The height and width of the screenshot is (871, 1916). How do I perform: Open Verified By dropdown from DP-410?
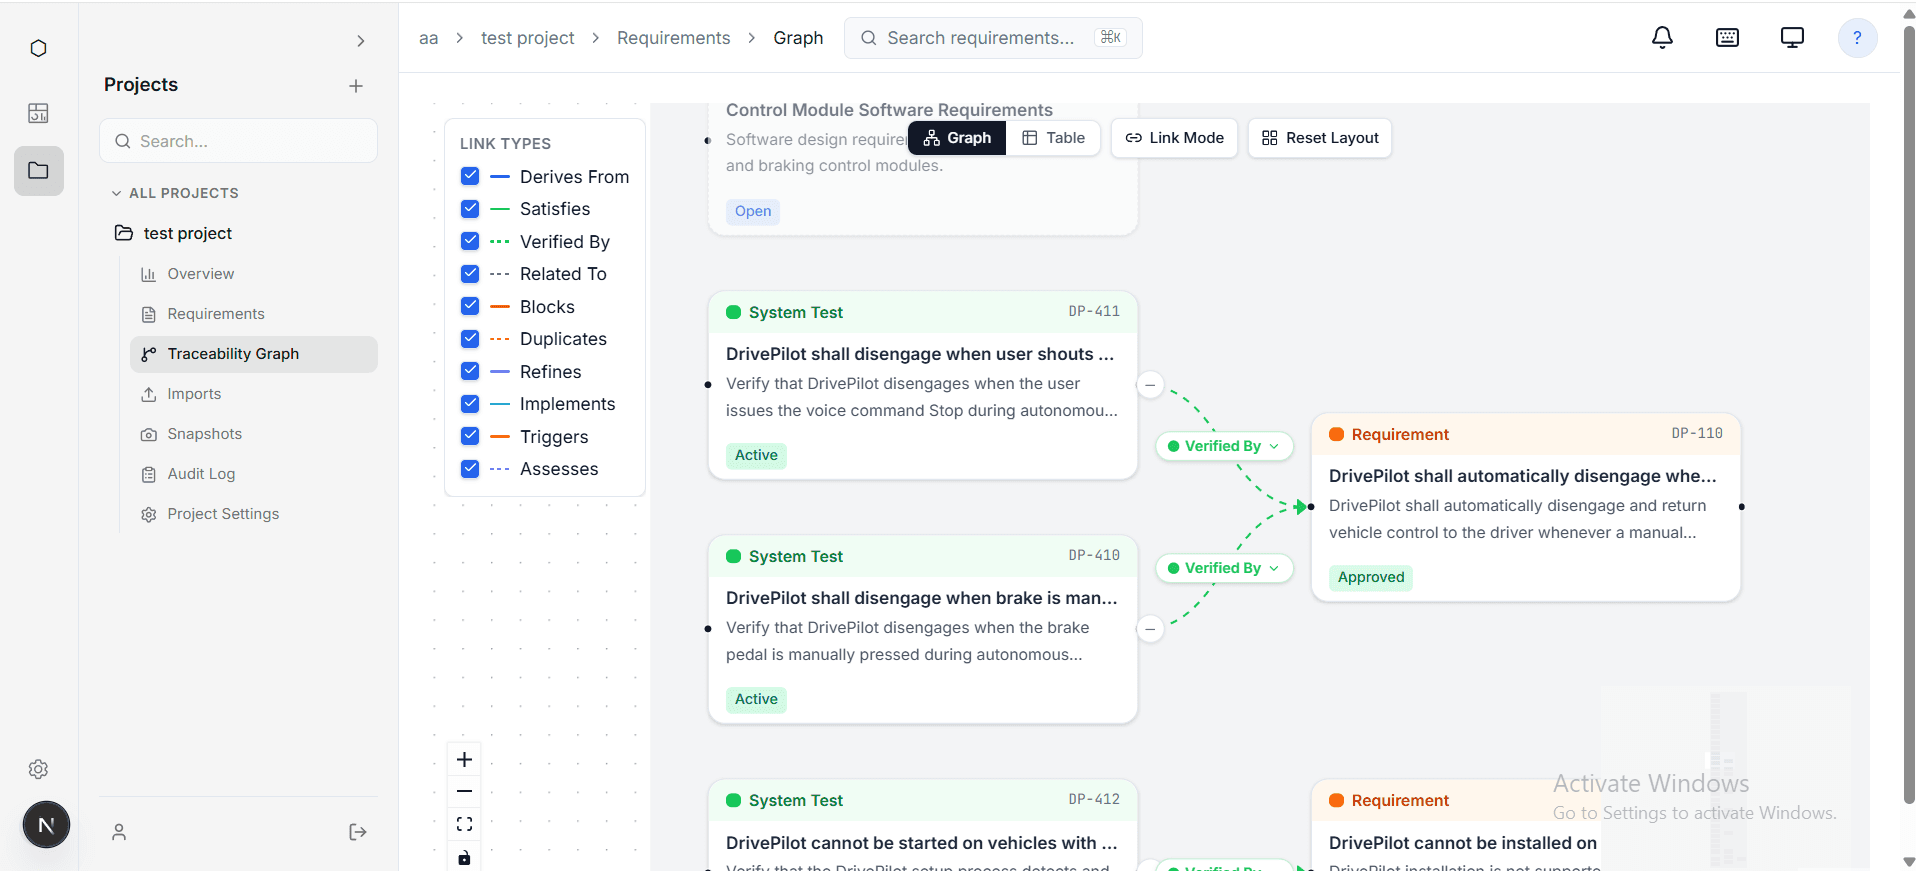tap(1224, 568)
